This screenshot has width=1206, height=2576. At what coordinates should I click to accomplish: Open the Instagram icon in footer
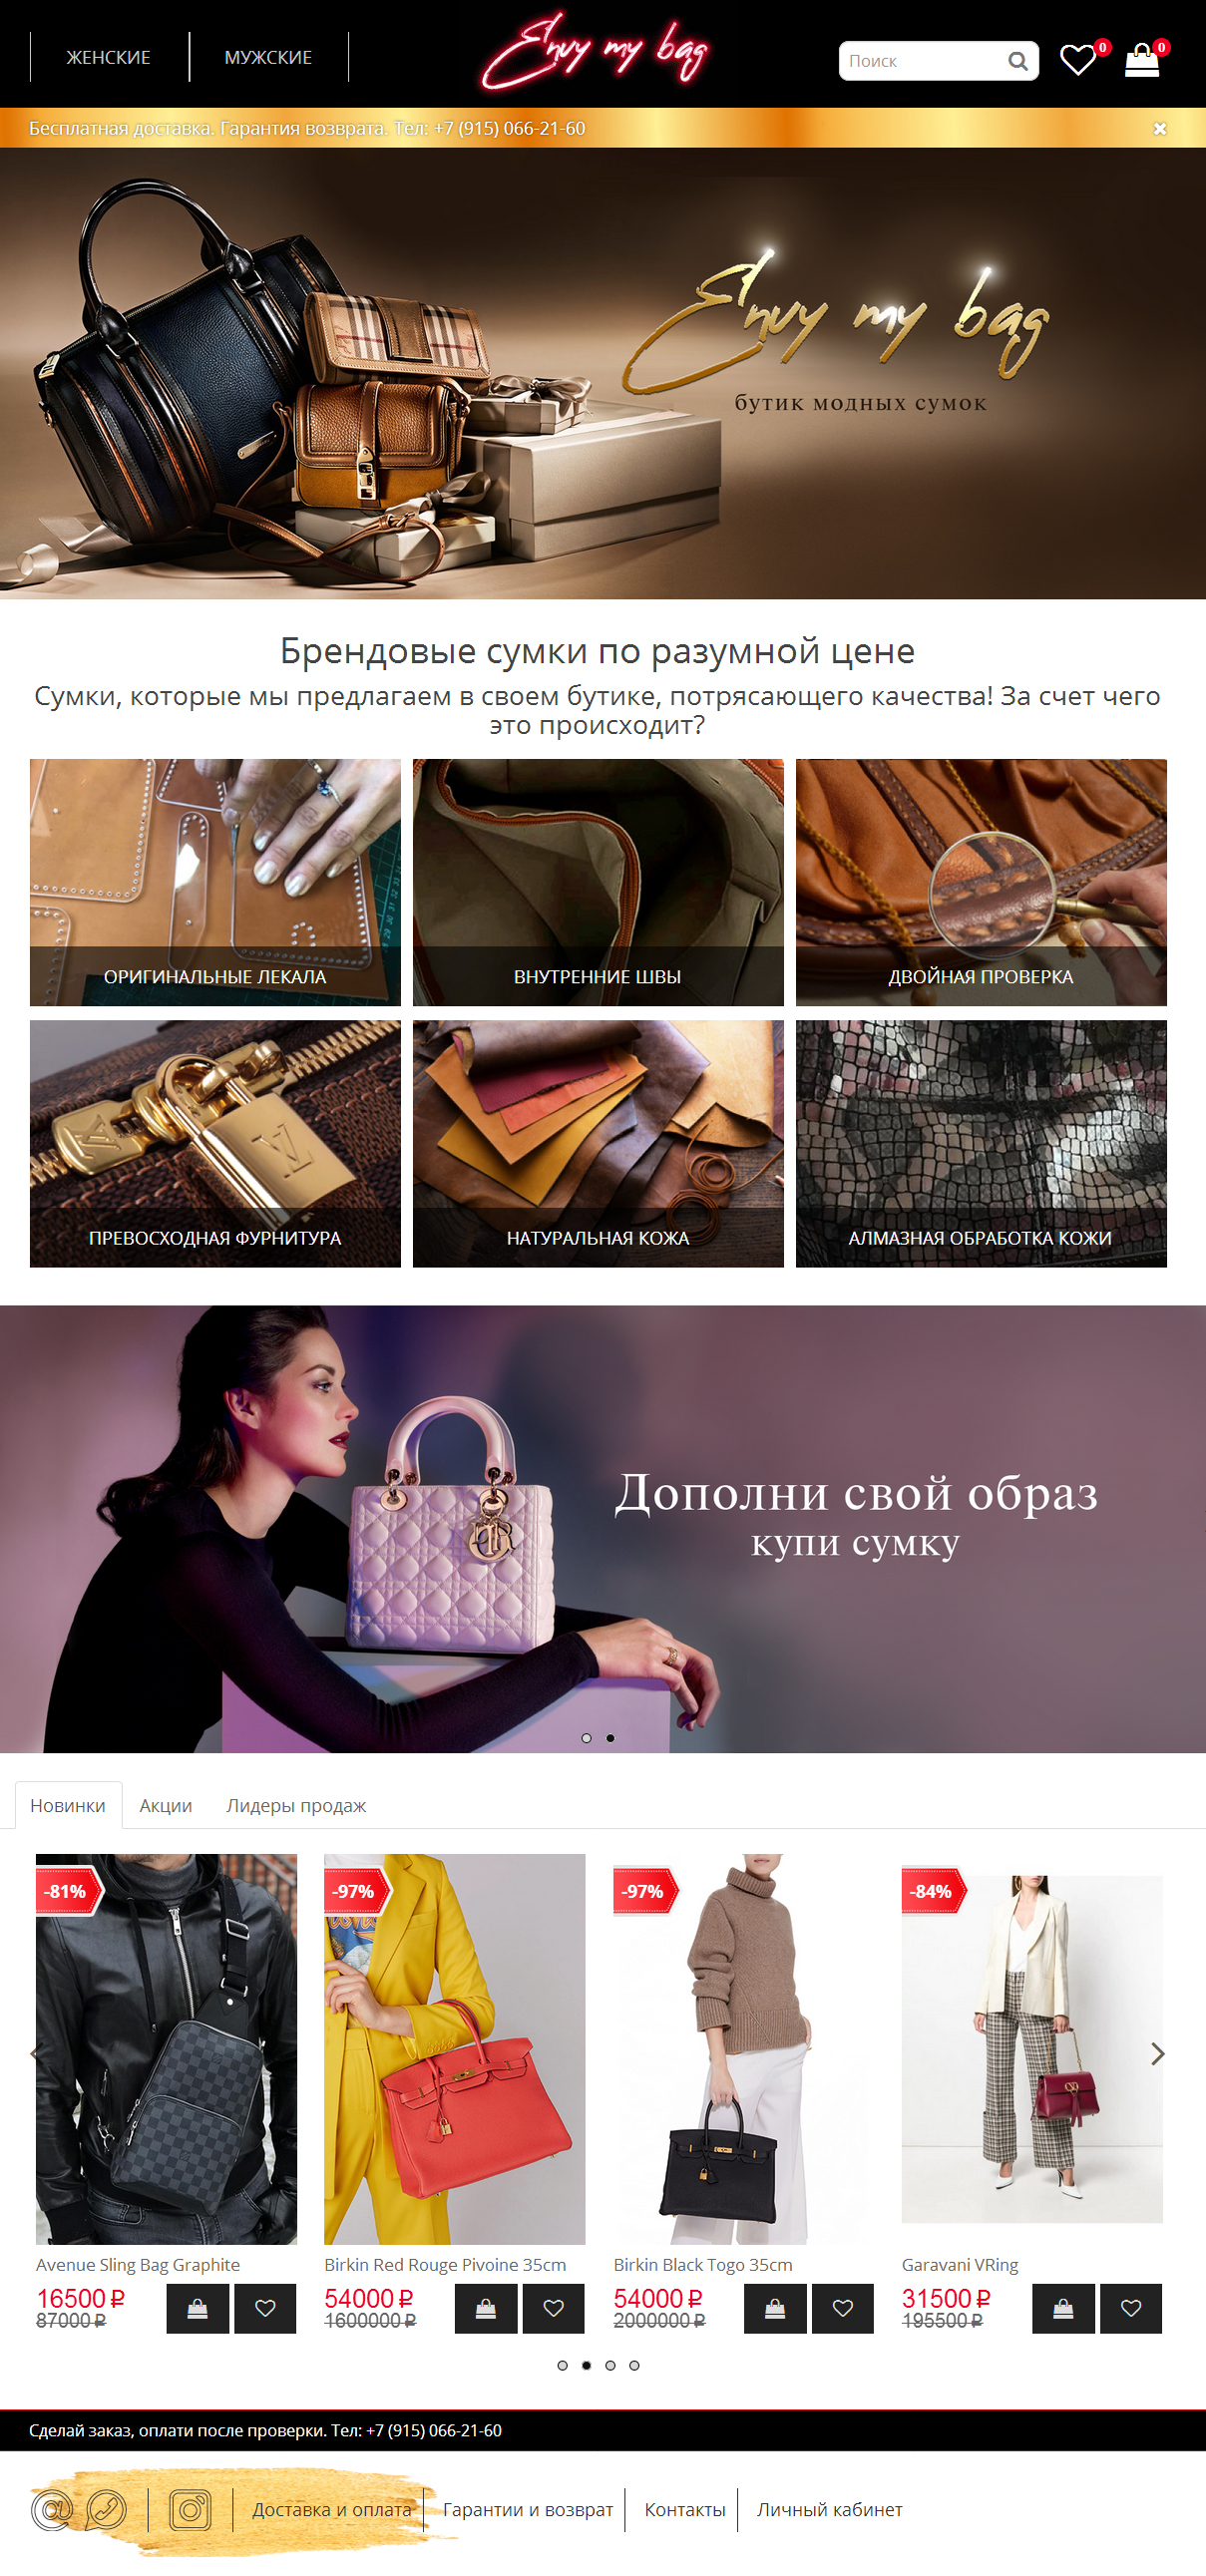pos(190,2509)
